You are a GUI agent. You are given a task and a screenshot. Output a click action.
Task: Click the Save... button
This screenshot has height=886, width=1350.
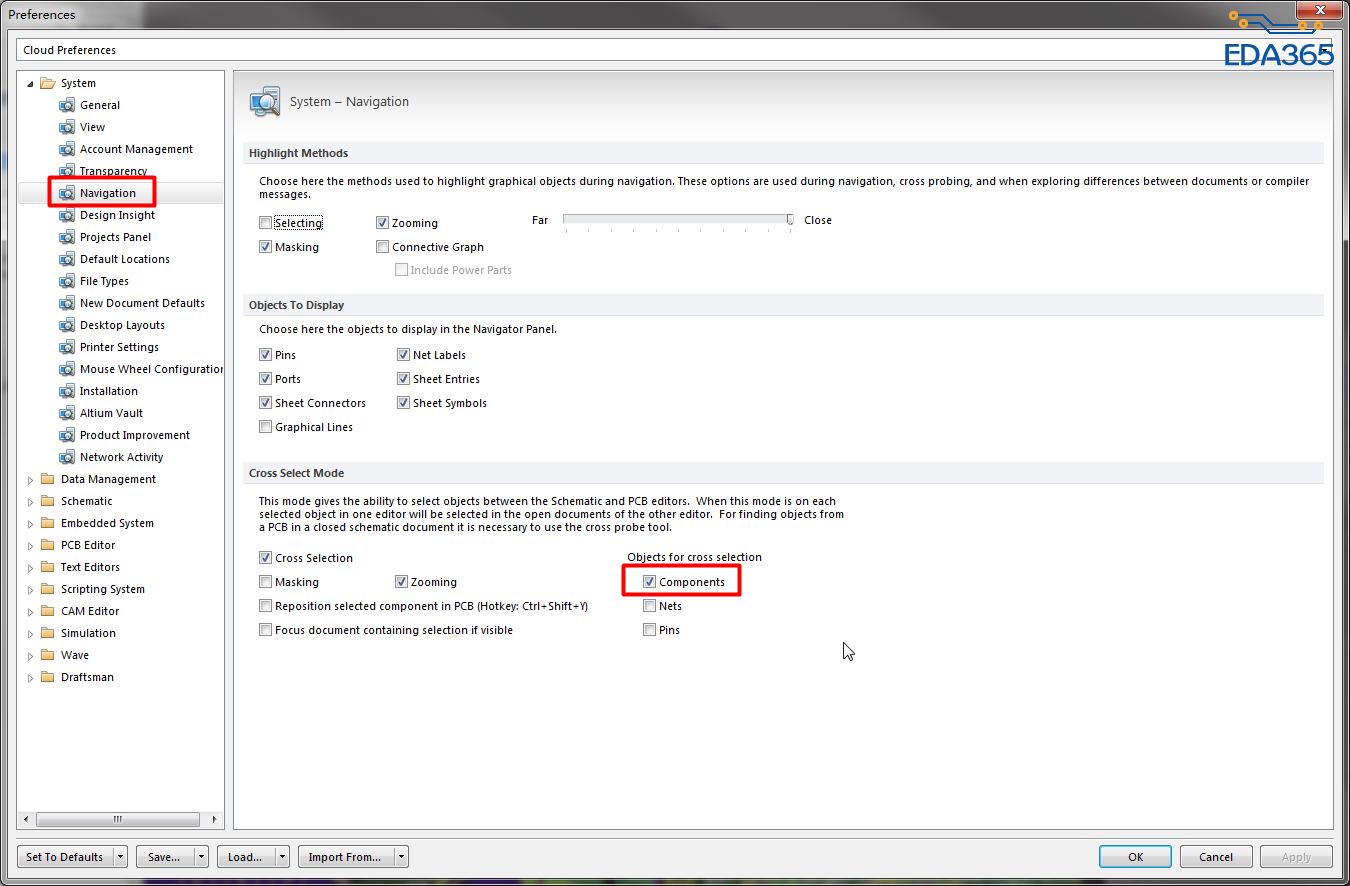pyautogui.click(x=164, y=857)
